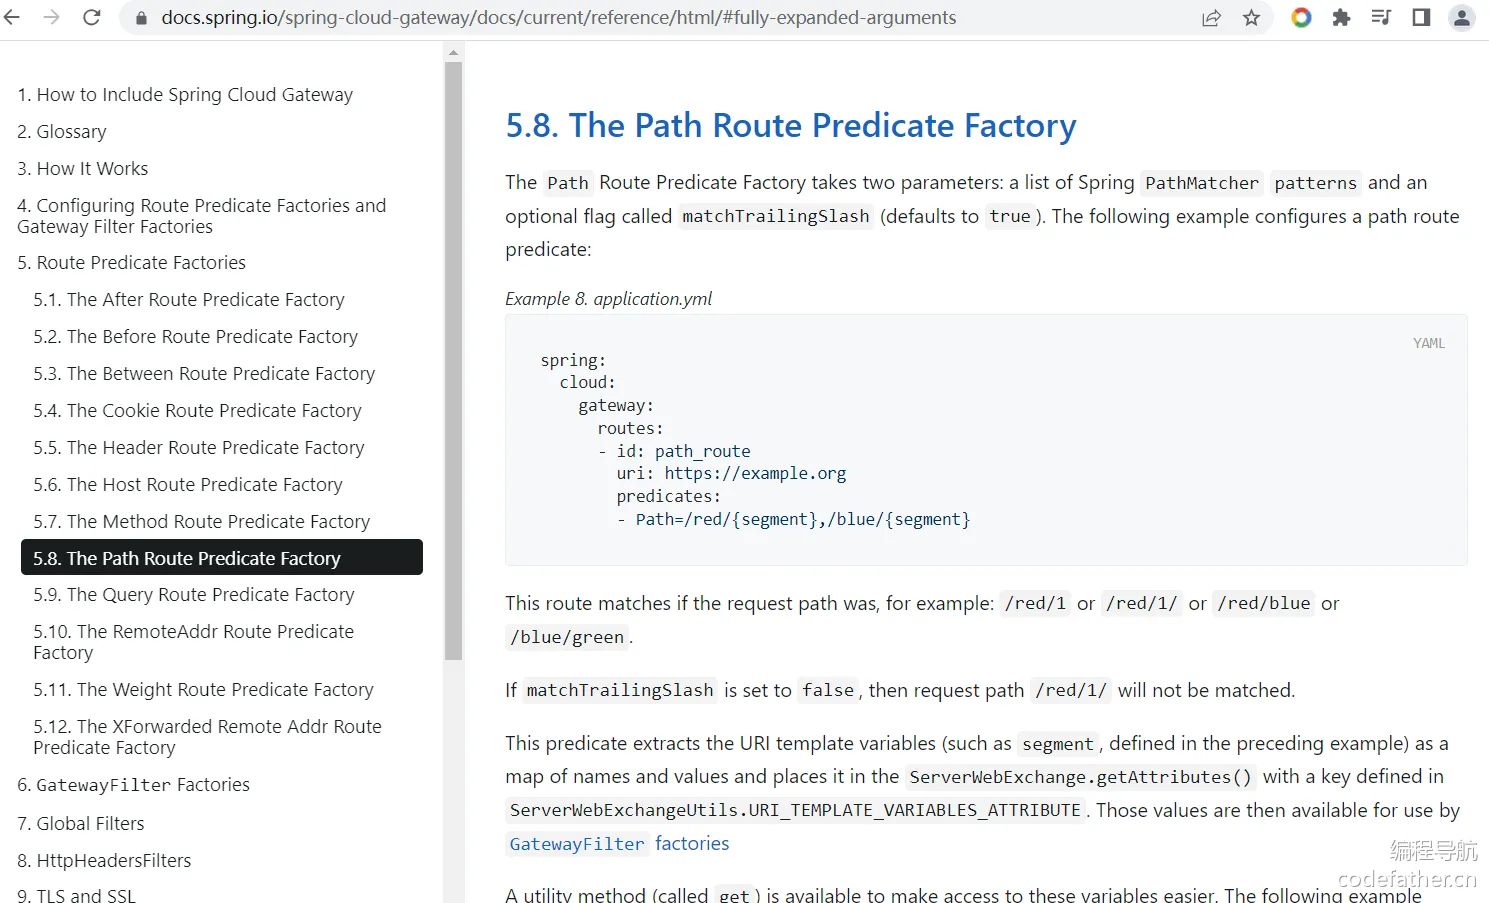The width and height of the screenshot is (1489, 903).
Task: Open '1. How to Include Spring Cloud Gateway'
Action: click(185, 95)
